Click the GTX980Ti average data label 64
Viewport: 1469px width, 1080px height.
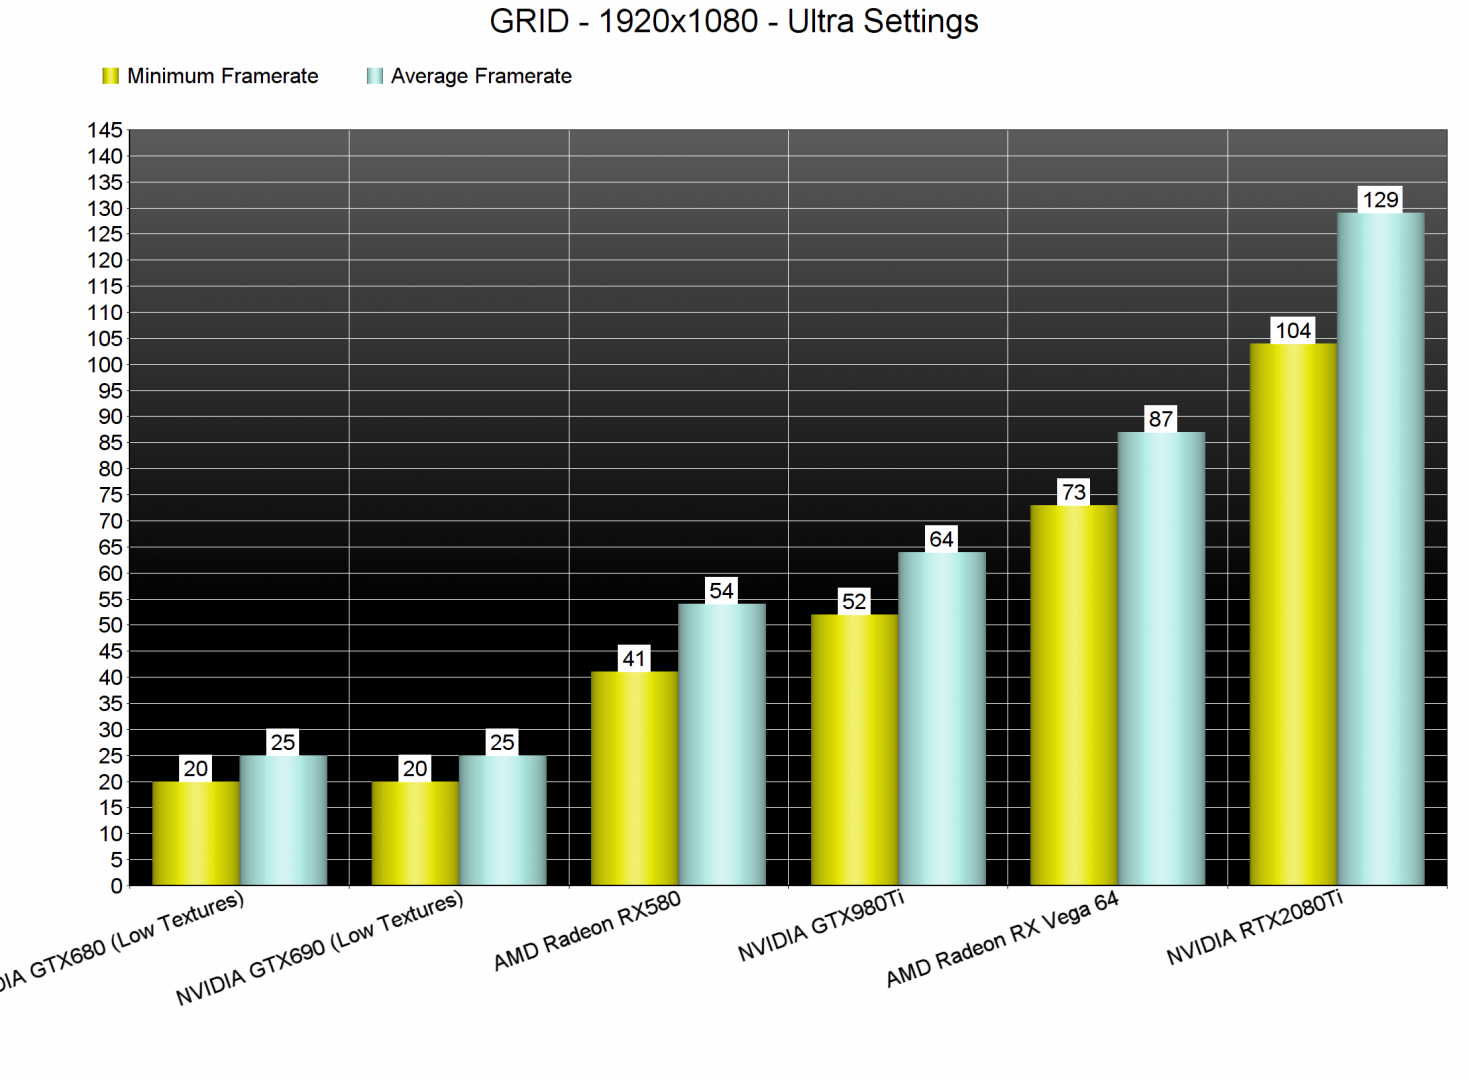941,540
